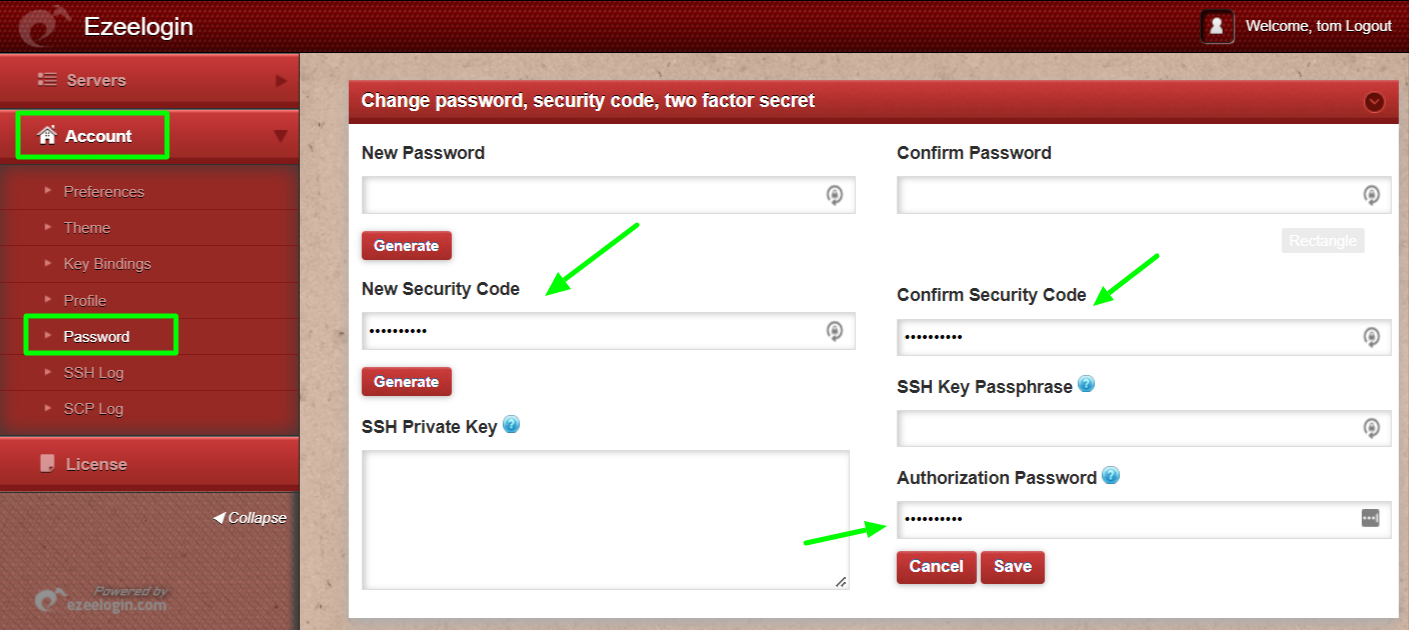Click the SSH Key Passphrase help icon
This screenshot has height=630, width=1409.
1086,384
